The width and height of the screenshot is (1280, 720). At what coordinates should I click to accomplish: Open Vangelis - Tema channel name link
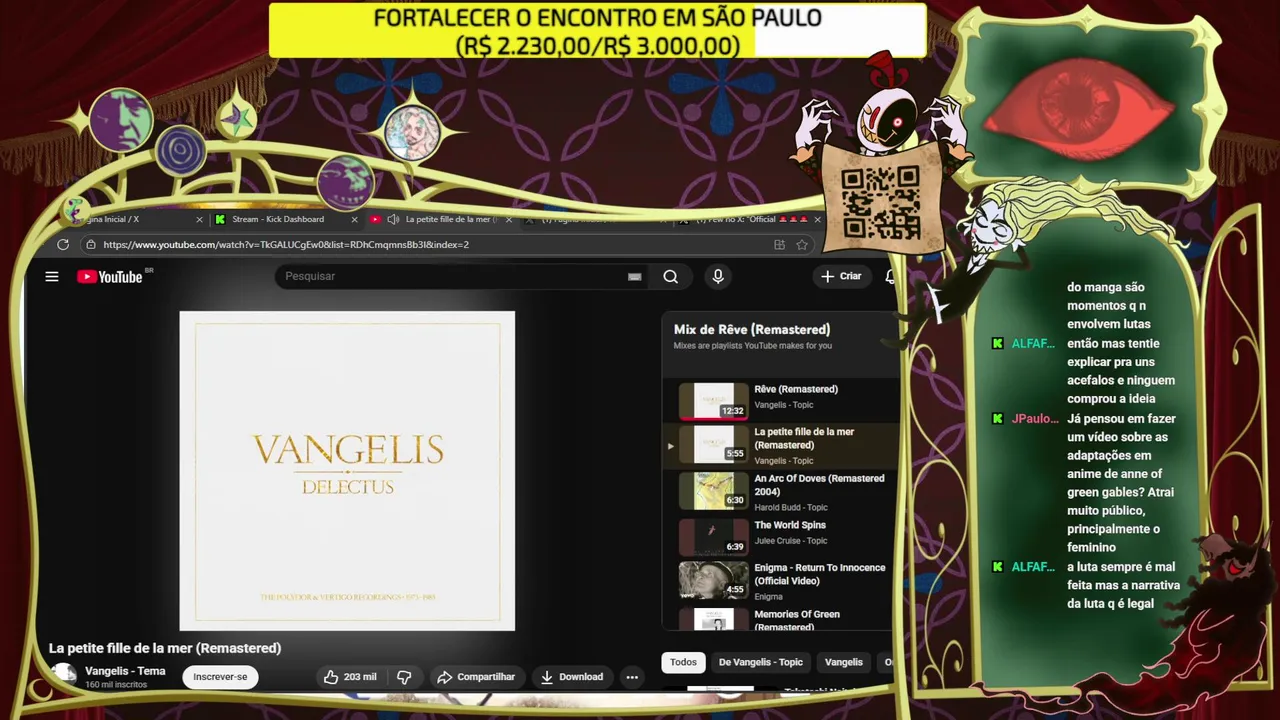[125, 671]
